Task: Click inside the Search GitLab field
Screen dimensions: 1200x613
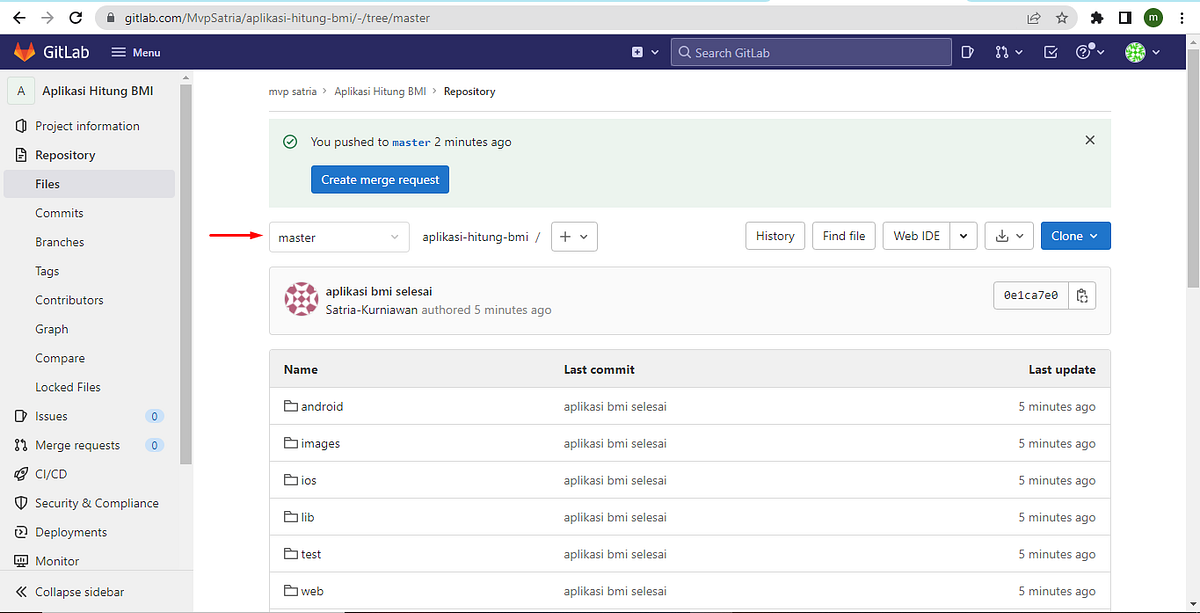Action: (810, 51)
